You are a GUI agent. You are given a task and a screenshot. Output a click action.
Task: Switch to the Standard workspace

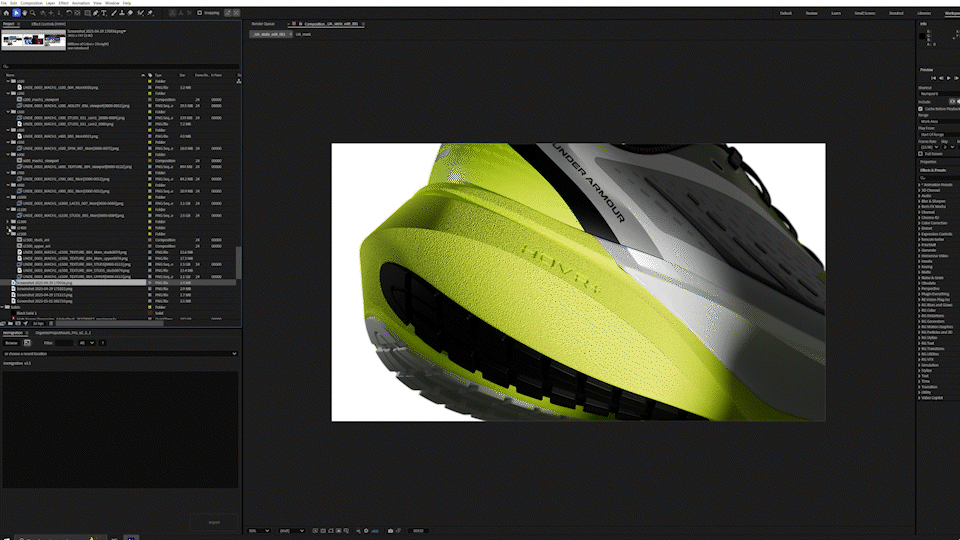tap(896, 13)
